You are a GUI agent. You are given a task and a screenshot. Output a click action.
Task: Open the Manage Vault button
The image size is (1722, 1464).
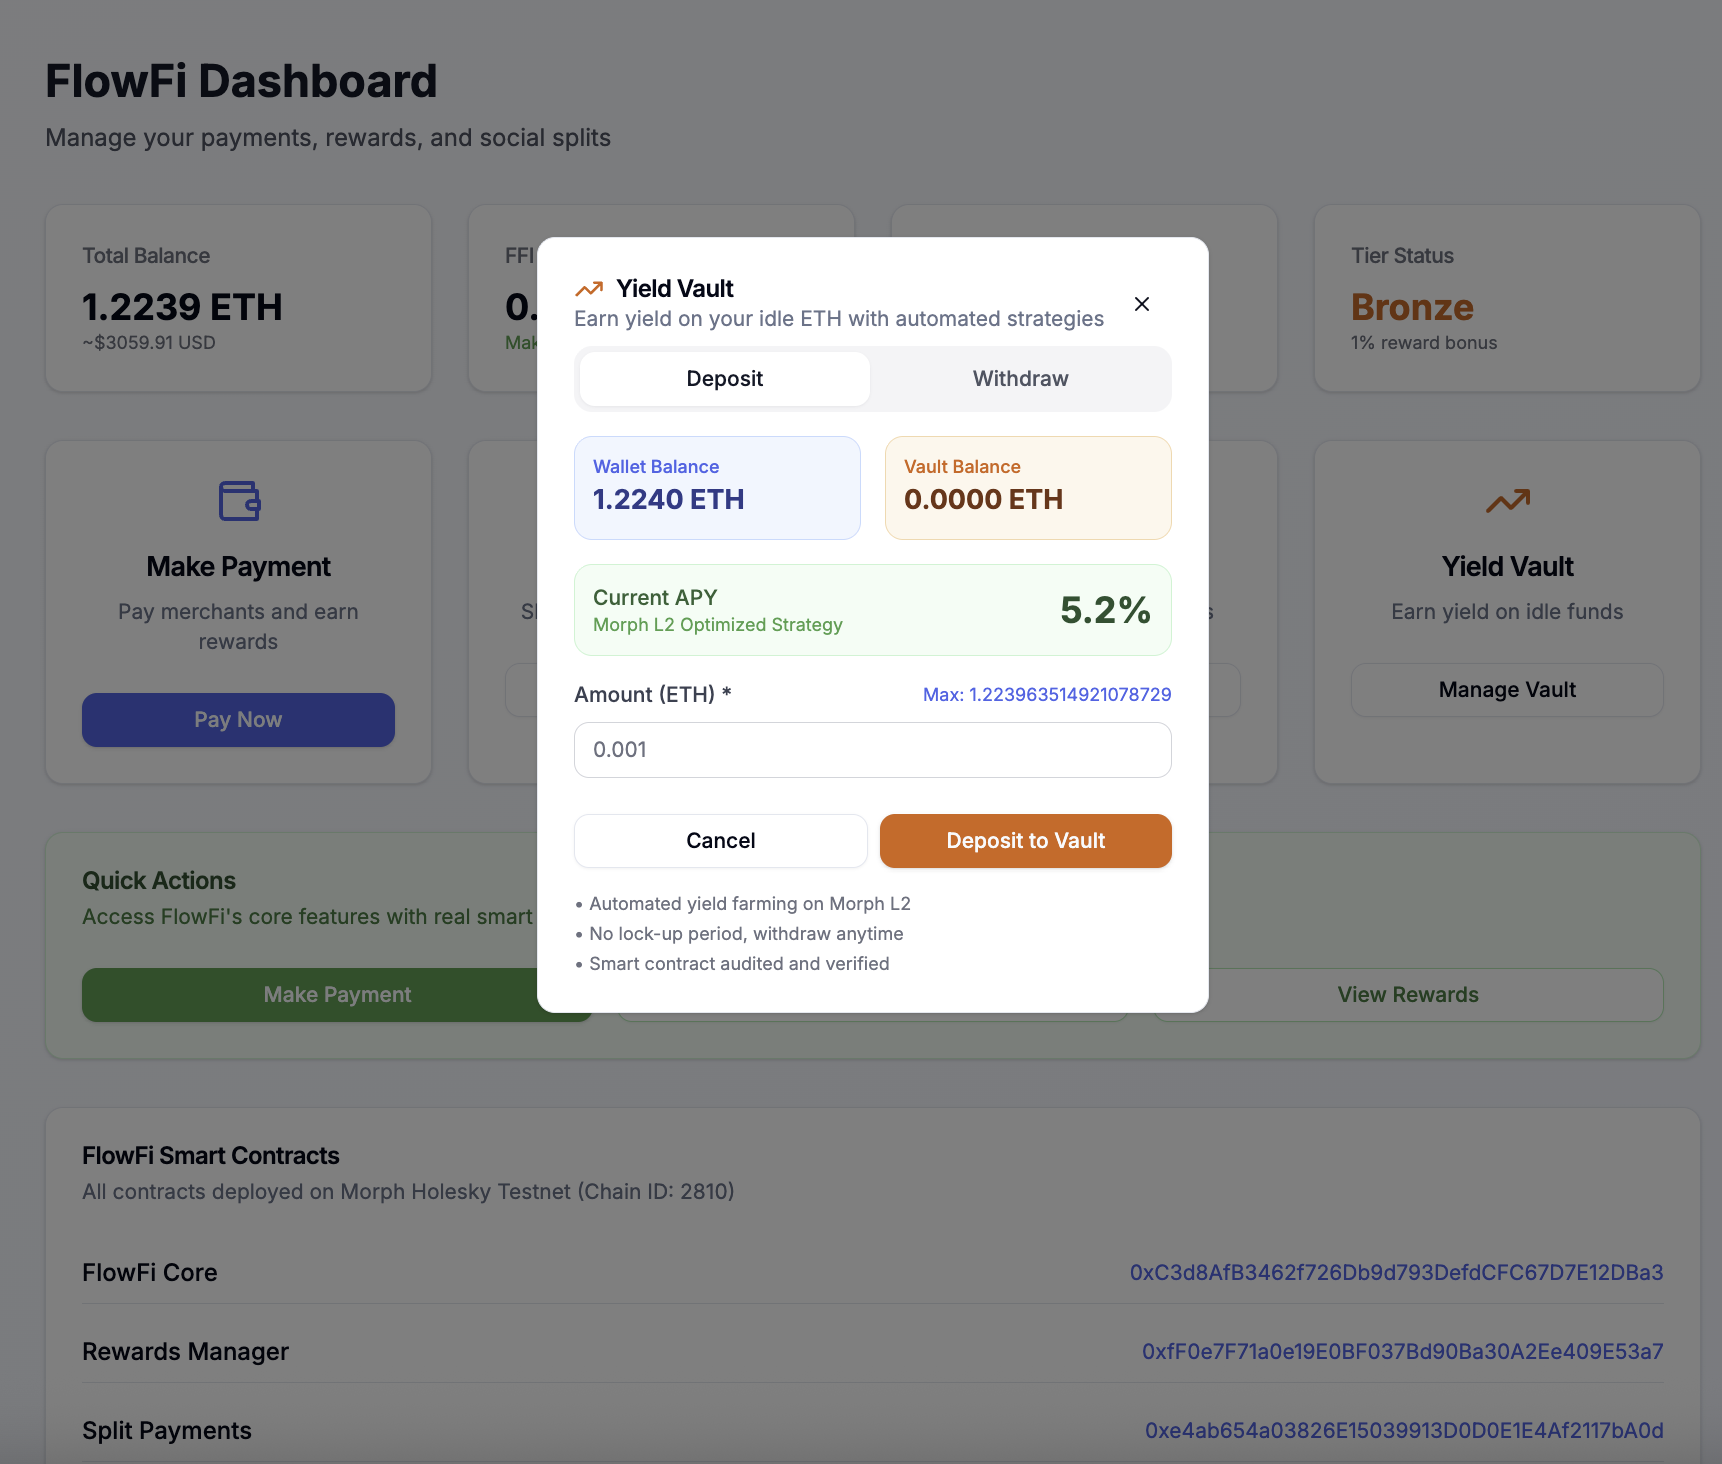1506,690
